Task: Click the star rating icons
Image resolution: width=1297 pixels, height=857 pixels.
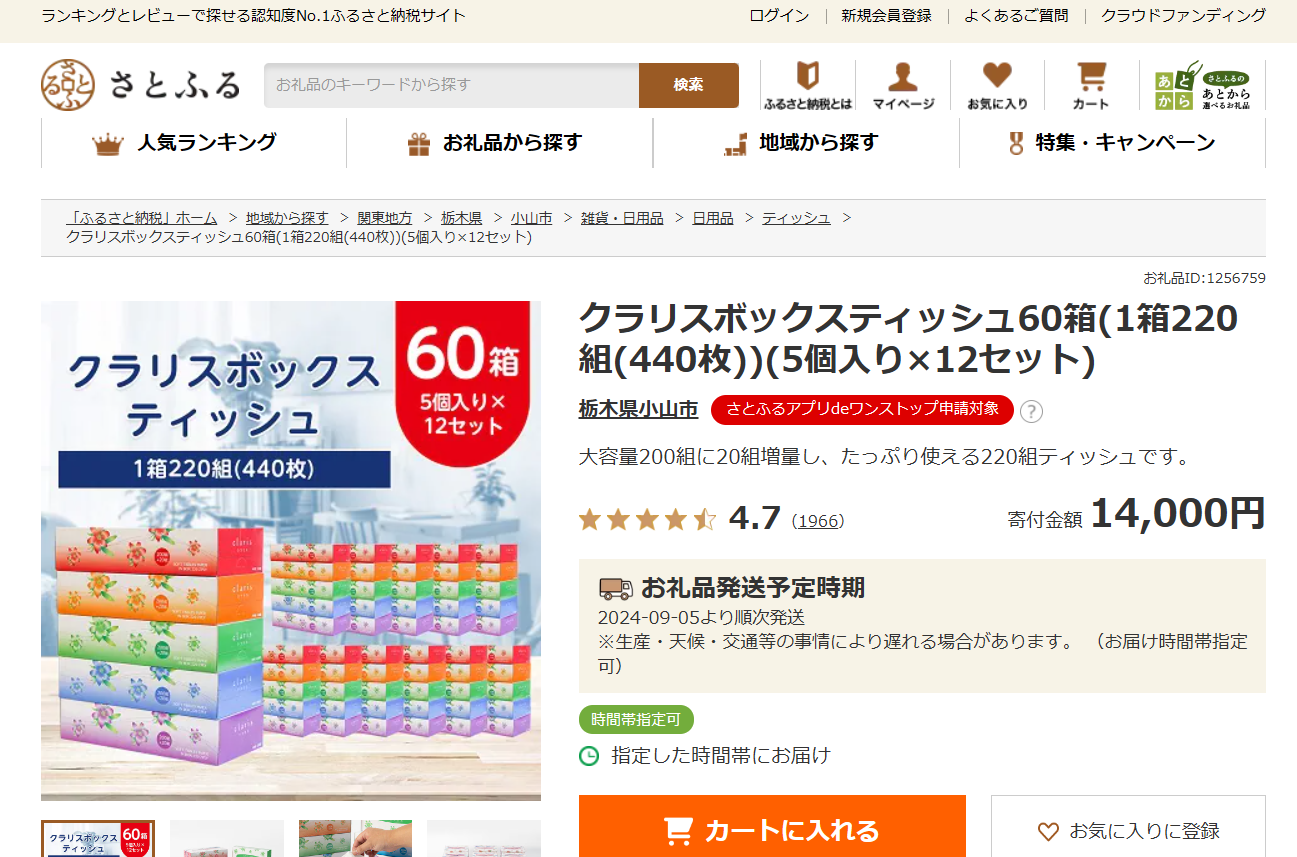Action: pos(648,519)
